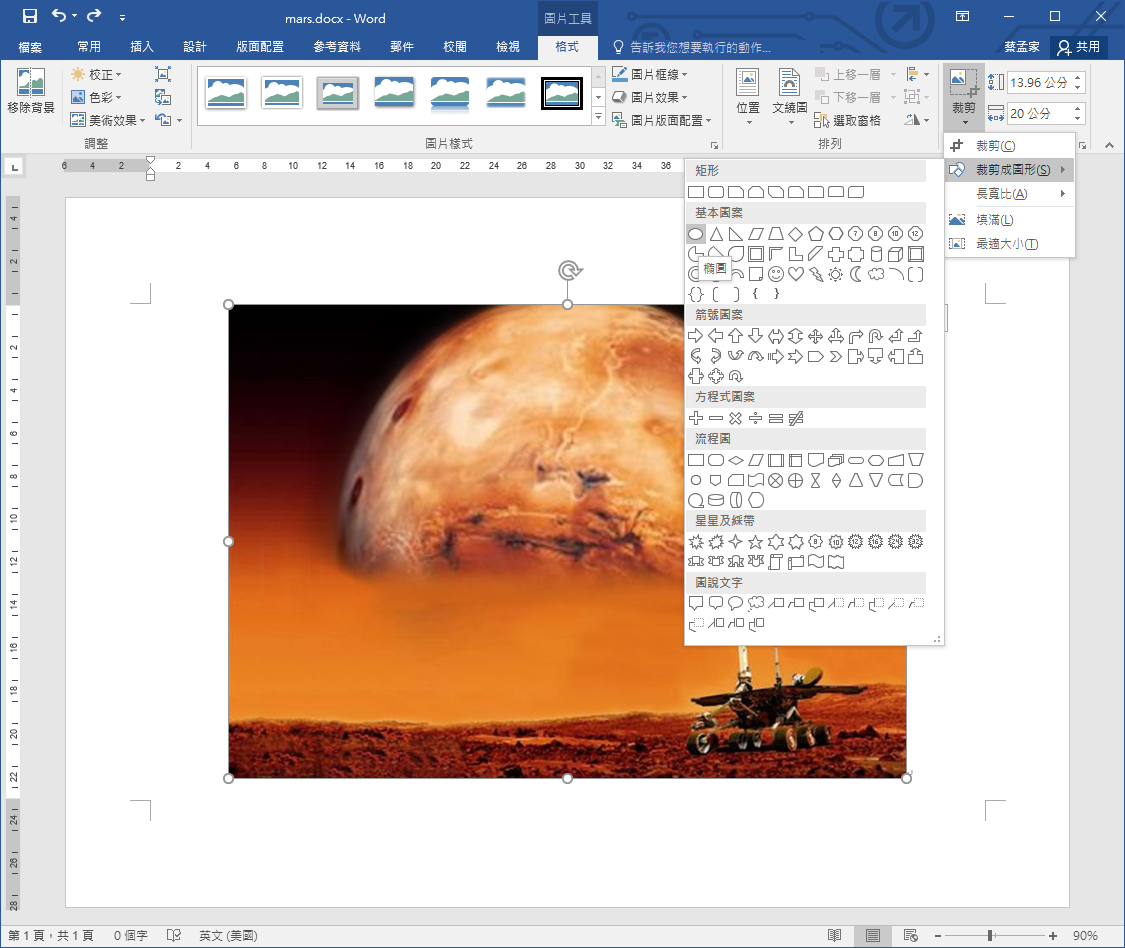
Task: Click the Save icon in quick access toolbar
Action: click(x=30, y=16)
